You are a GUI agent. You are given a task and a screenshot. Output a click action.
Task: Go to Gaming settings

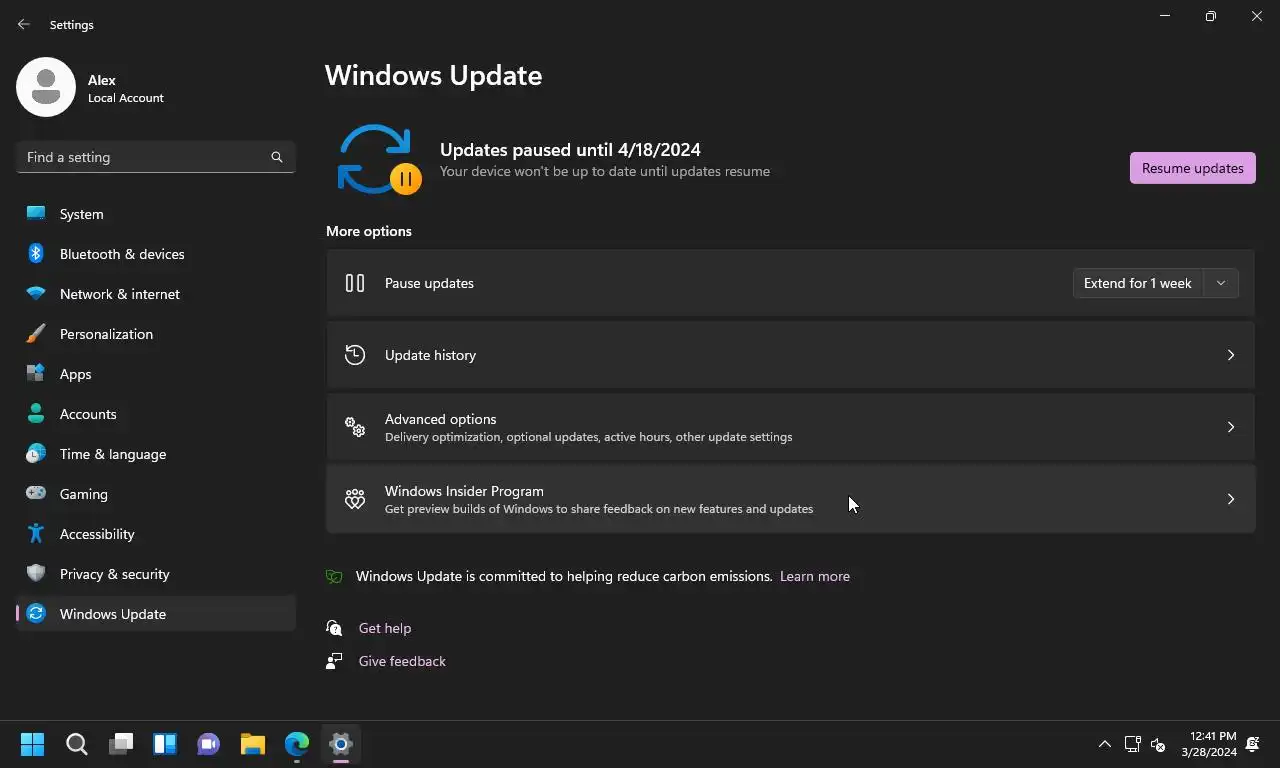pos(156,494)
